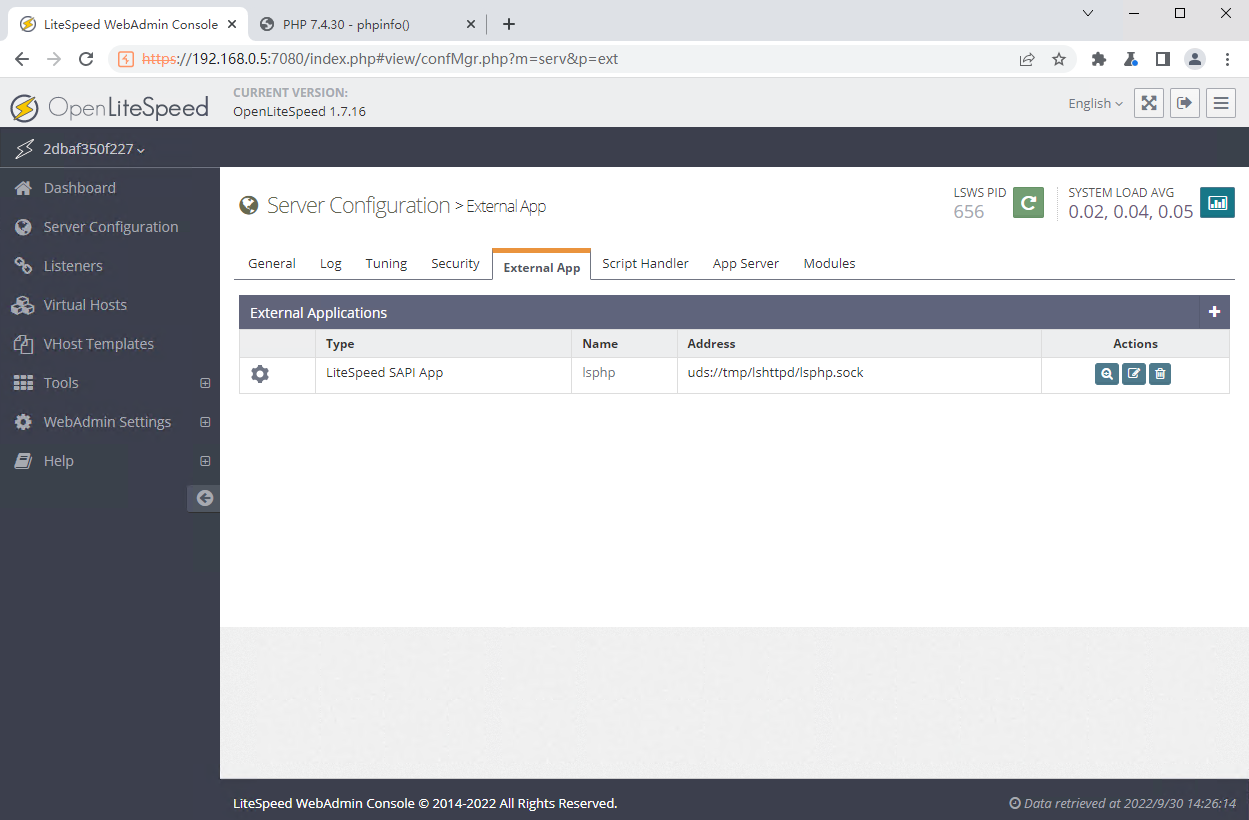Click the Server Configuration globe icon in sidebar

click(23, 227)
